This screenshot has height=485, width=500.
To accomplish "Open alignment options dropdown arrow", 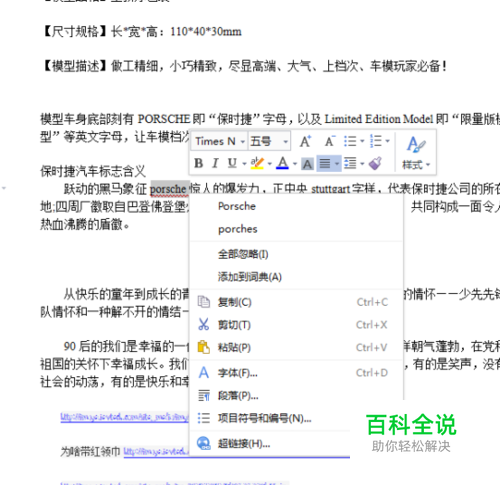I will tap(337, 164).
